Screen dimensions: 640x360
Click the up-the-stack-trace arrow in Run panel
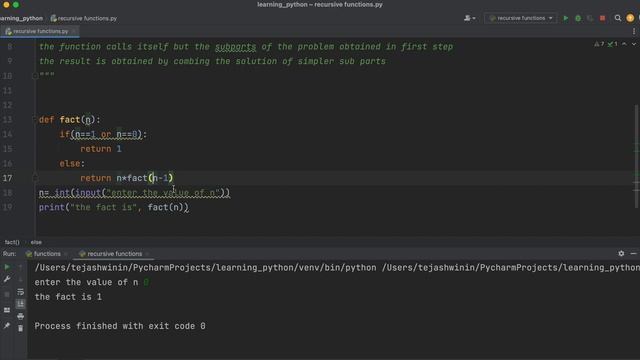[20, 267]
